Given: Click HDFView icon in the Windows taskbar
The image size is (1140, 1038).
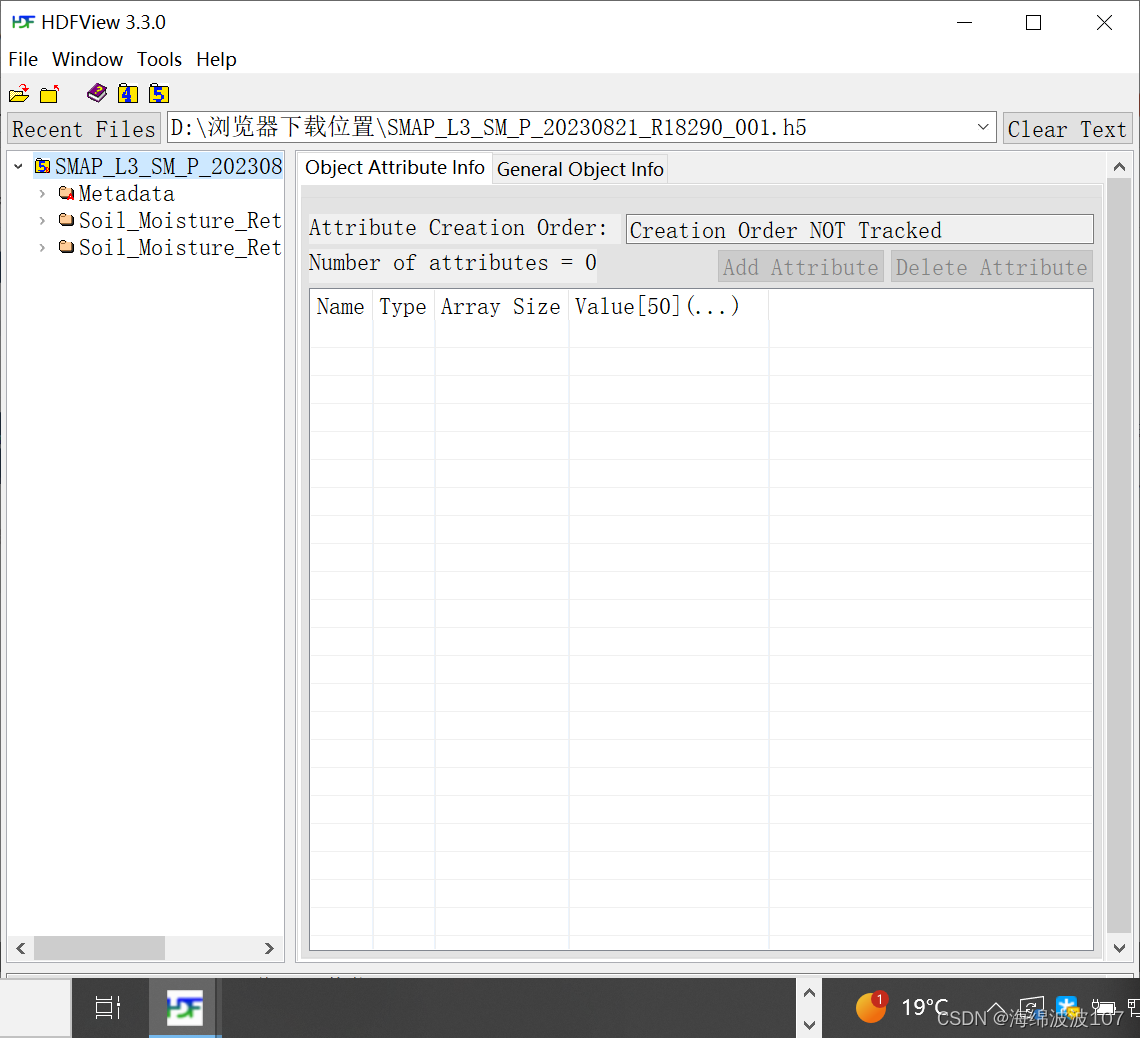Looking at the screenshot, I should click(185, 1007).
